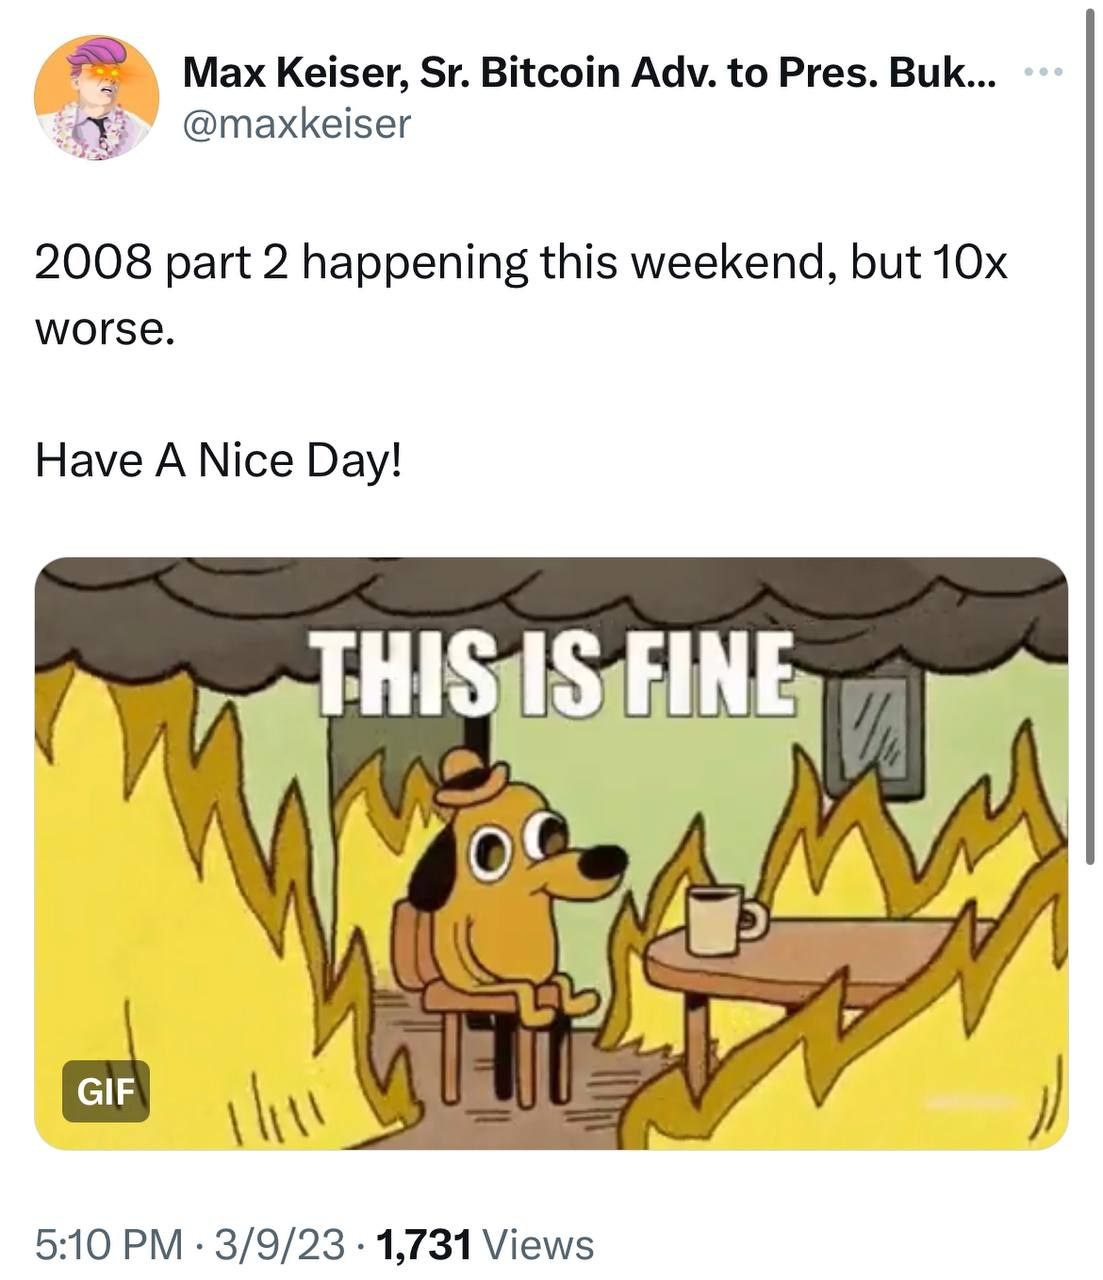Click the 5:10 PM timestamp
Screen dimensions: 1103x1280
tap(109, 1245)
